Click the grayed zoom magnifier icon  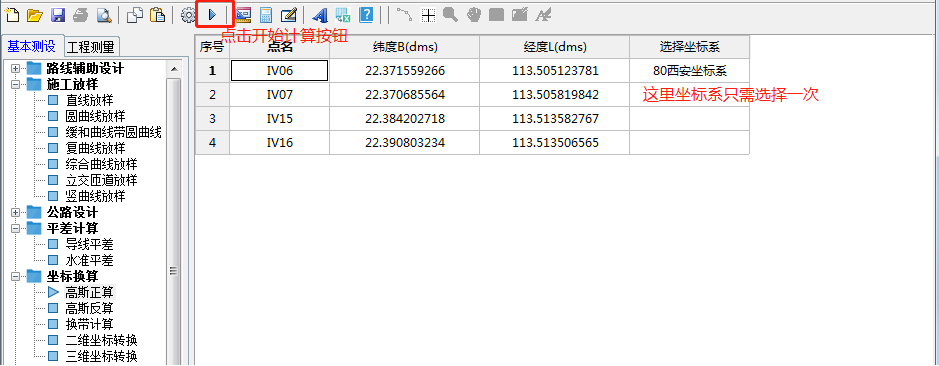(451, 15)
